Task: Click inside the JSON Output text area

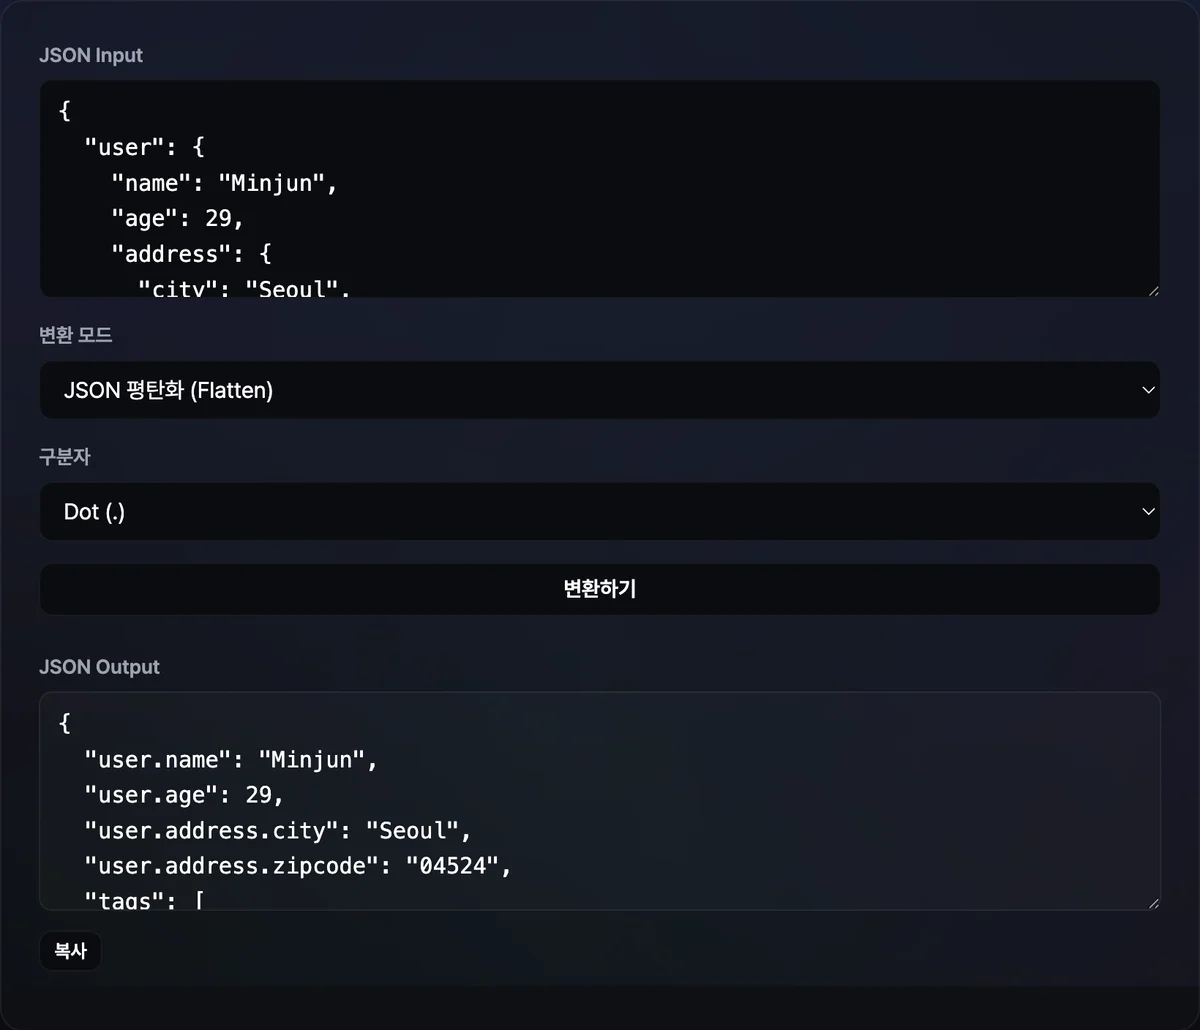Action: tap(600, 801)
